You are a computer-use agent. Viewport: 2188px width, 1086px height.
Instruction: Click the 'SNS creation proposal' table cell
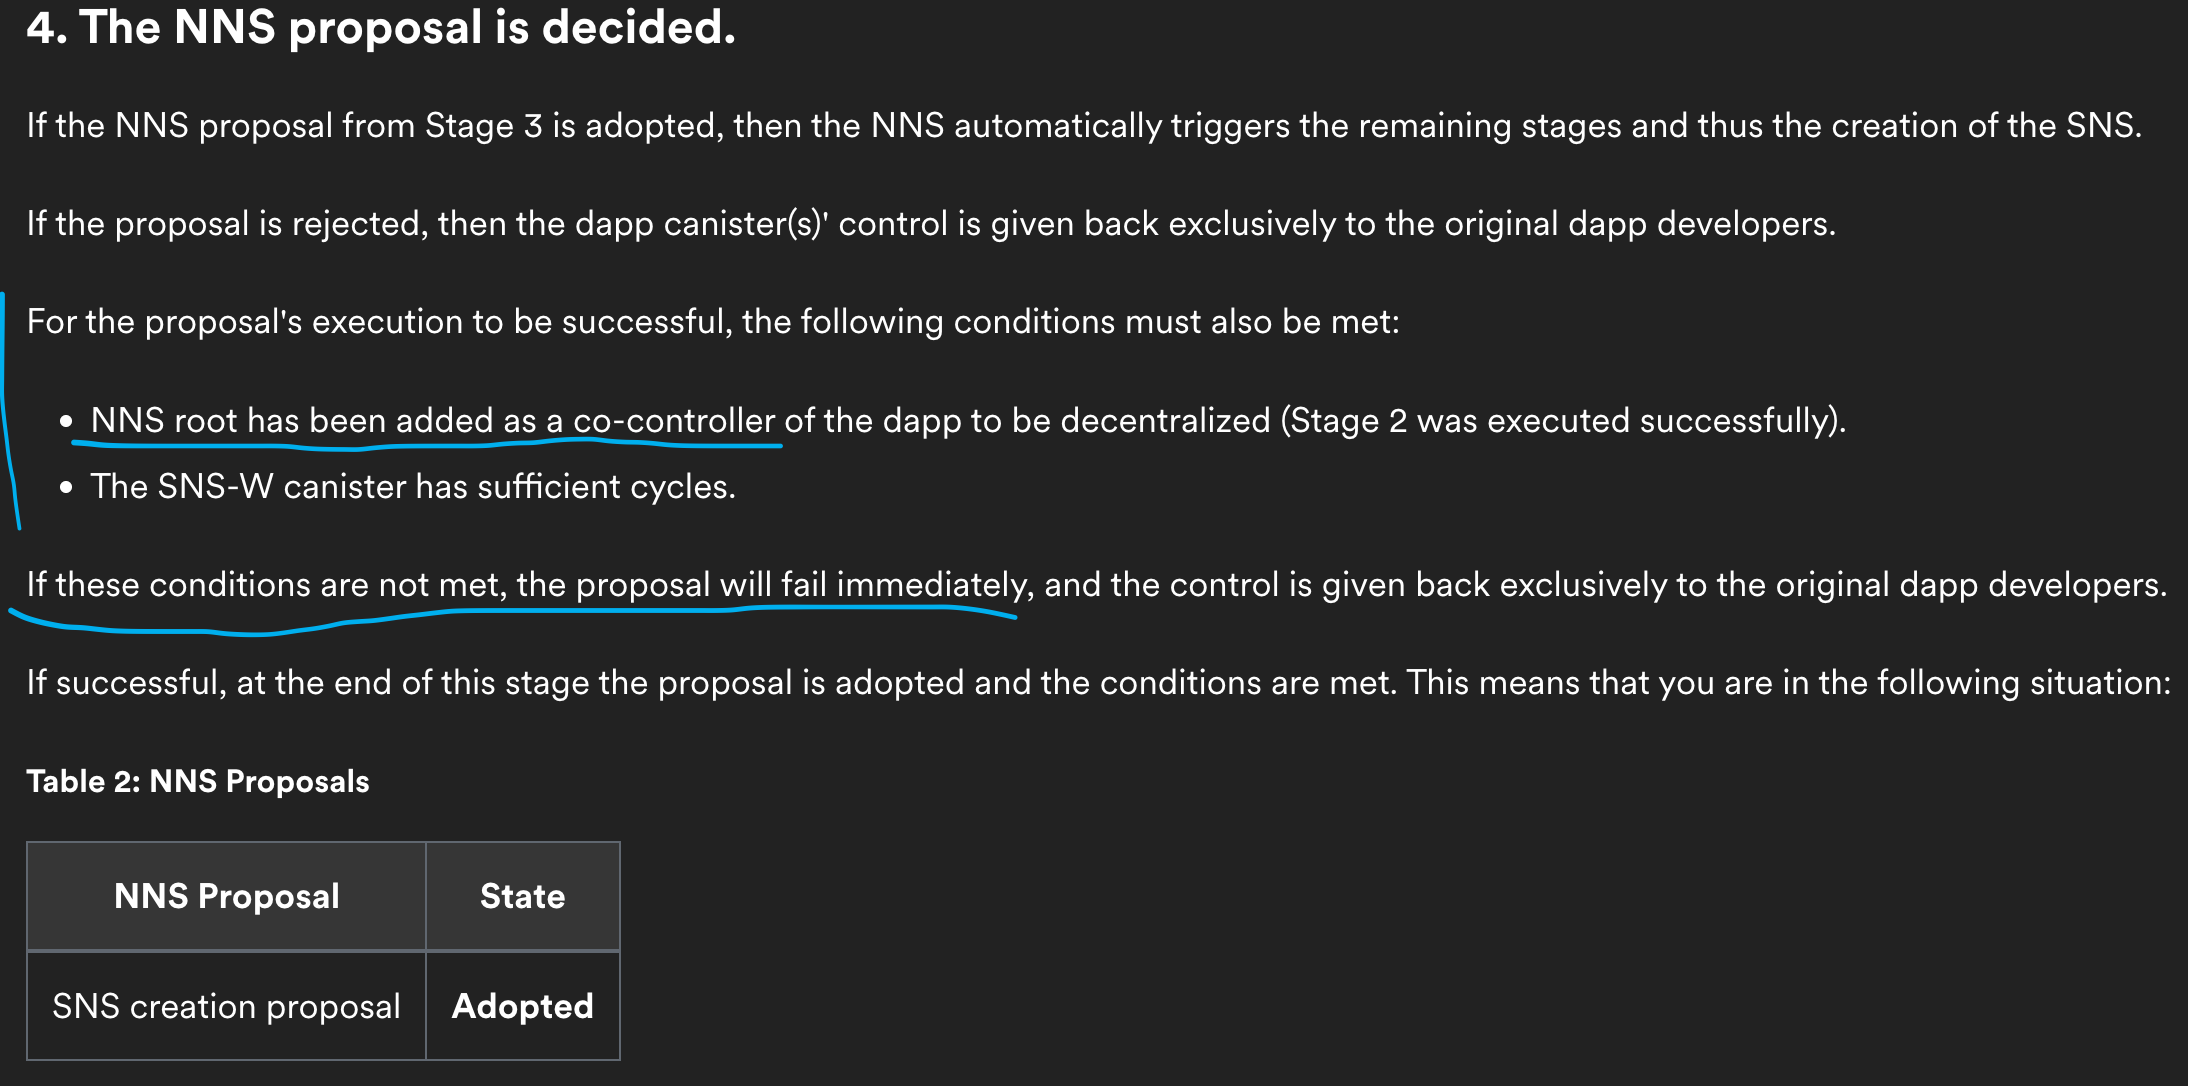coord(226,1006)
